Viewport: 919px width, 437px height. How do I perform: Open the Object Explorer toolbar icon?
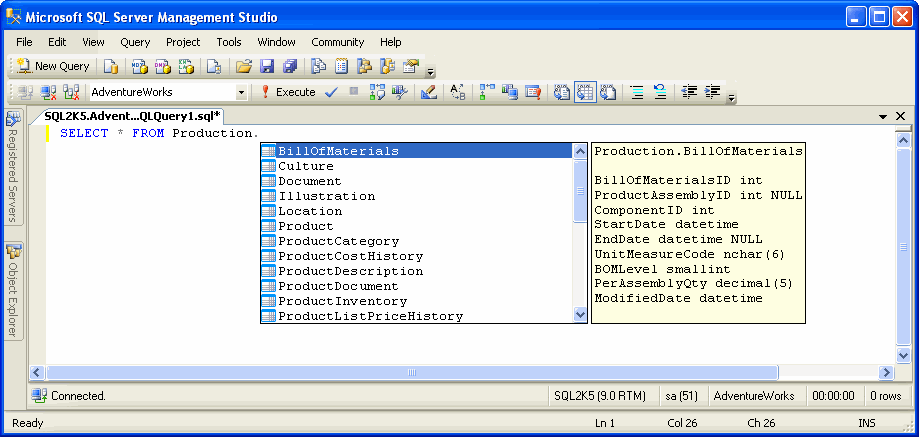[x=365, y=66]
